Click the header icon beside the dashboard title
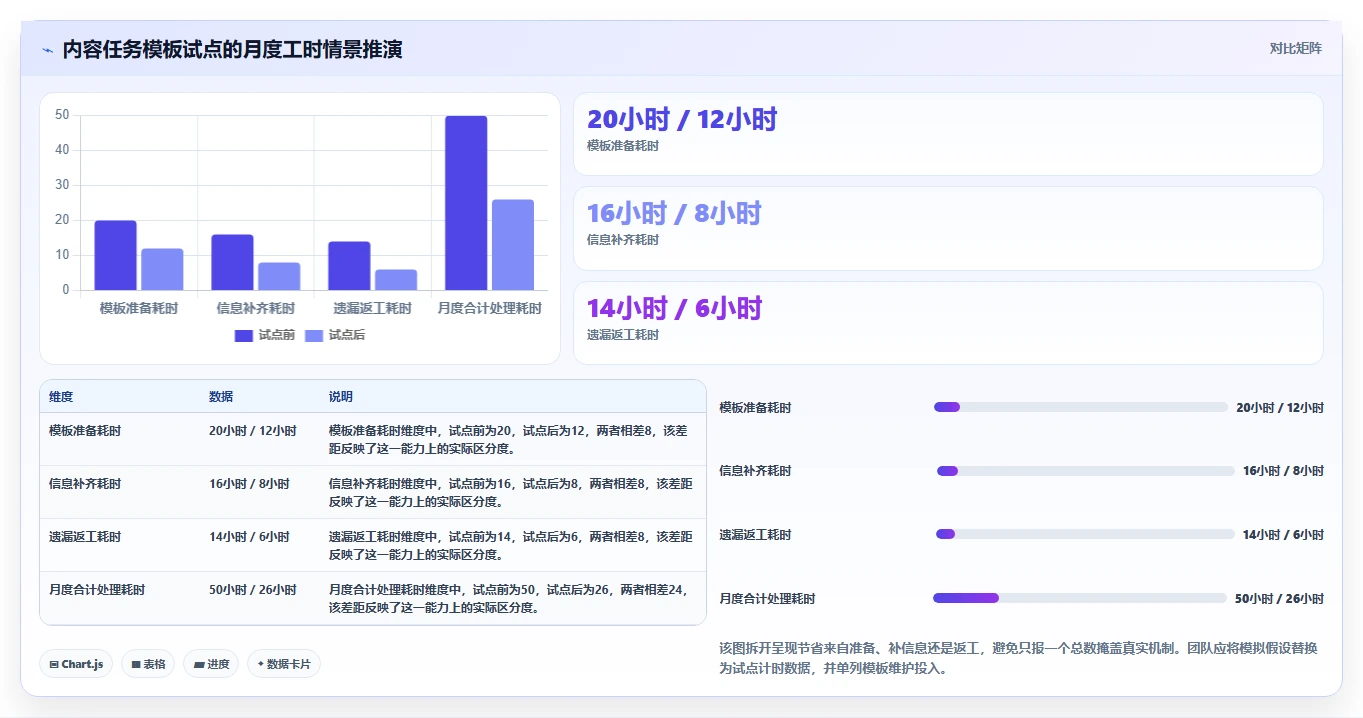 47,50
